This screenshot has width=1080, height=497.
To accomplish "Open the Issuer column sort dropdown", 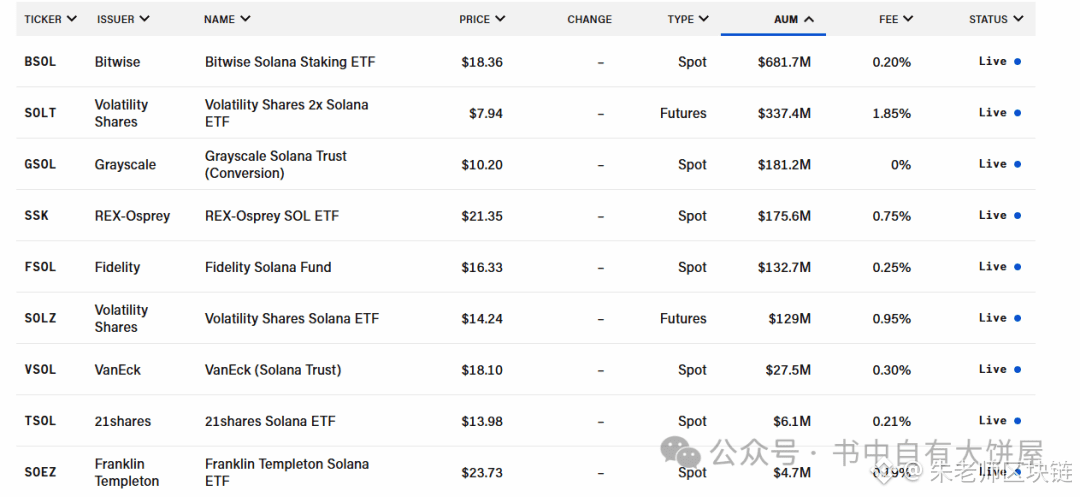I will point(145,19).
